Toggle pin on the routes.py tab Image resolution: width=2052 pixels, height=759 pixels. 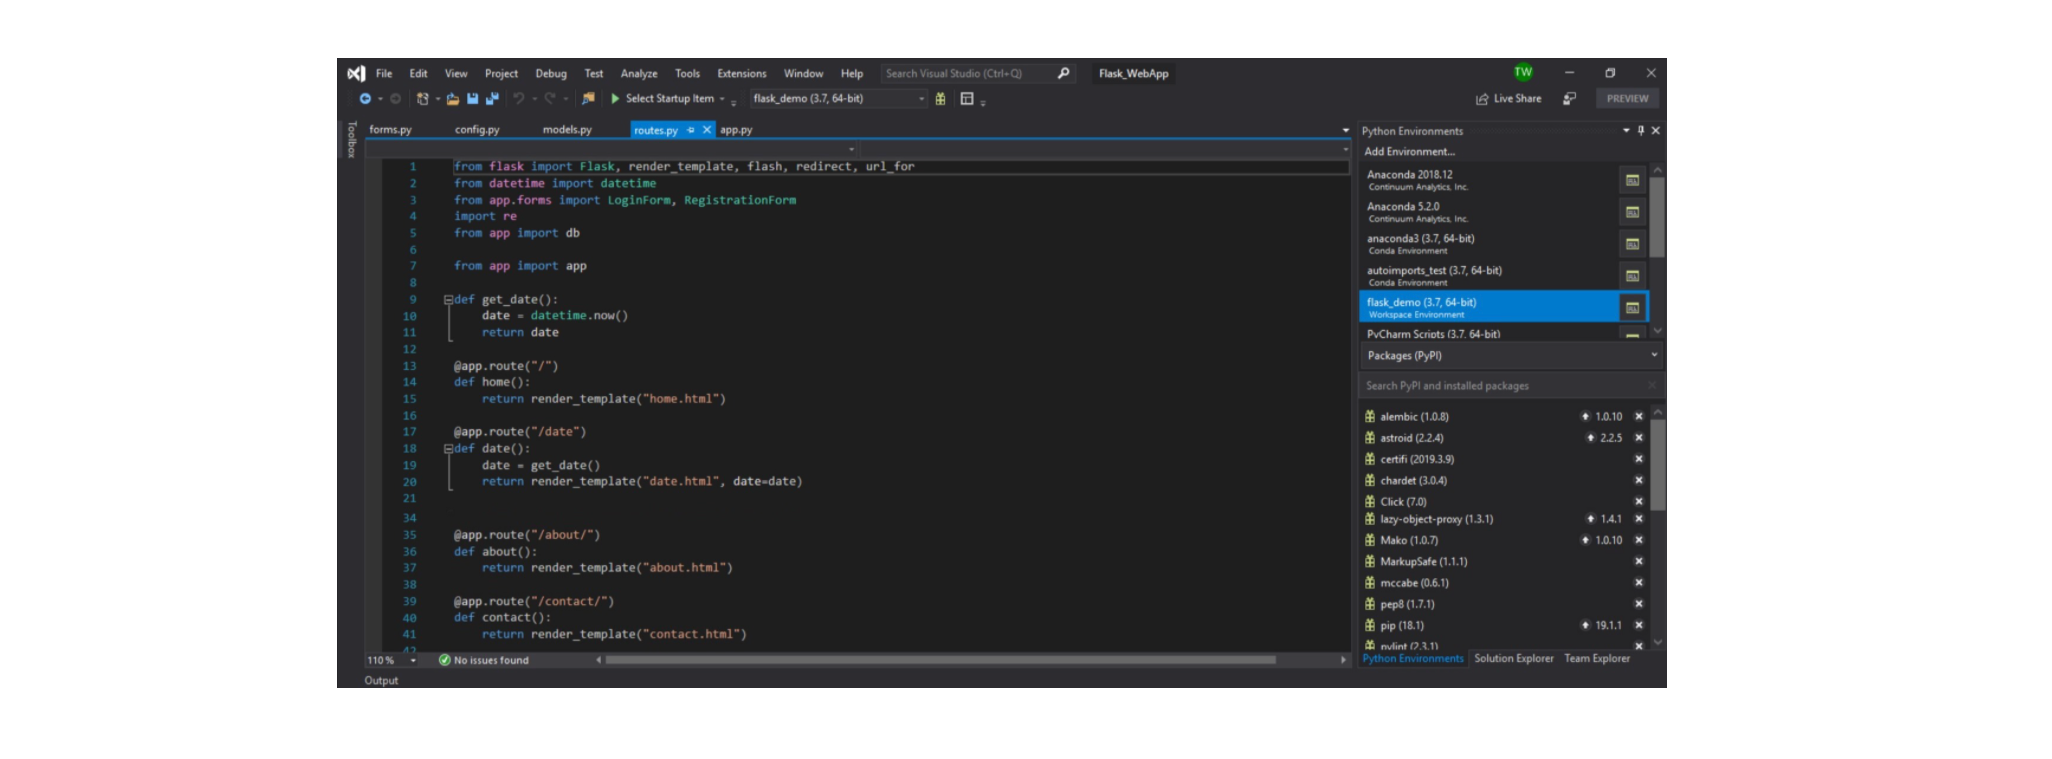[x=691, y=130]
